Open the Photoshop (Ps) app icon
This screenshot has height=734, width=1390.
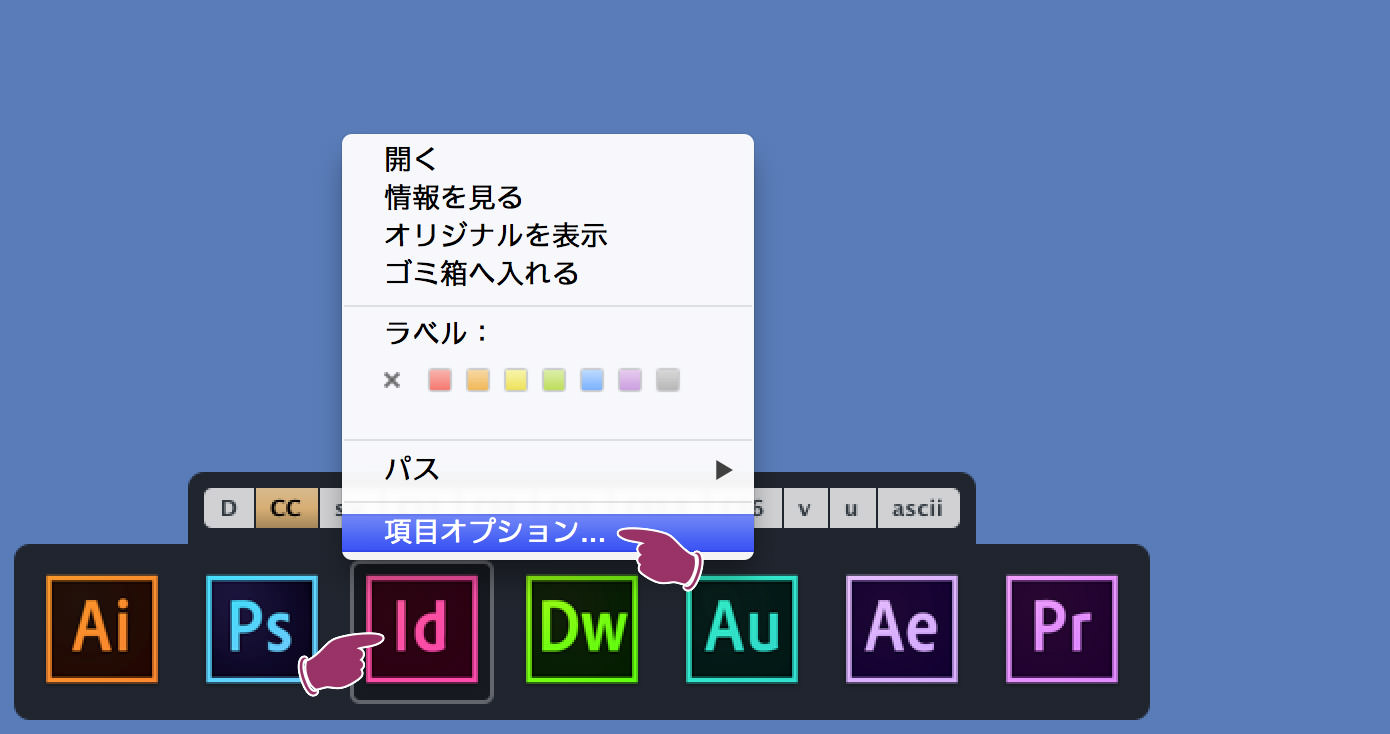(262, 629)
